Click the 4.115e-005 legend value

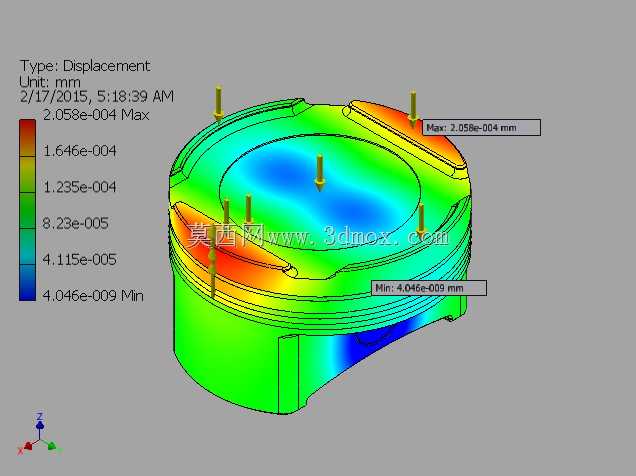(80, 259)
